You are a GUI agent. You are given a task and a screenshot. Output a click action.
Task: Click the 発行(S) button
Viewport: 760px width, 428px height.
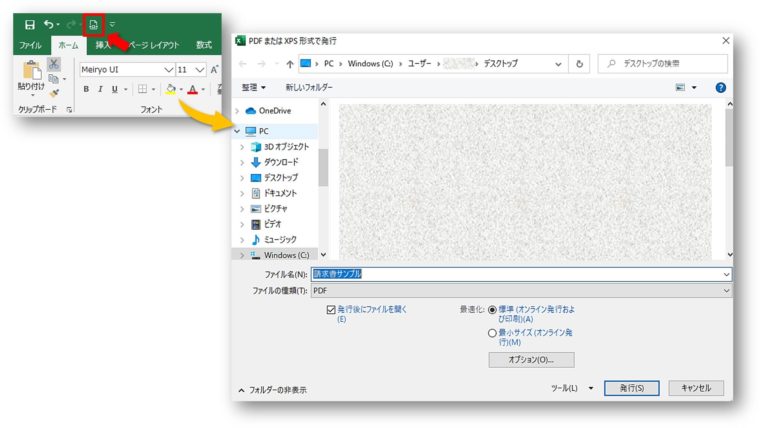pyautogui.click(x=632, y=388)
